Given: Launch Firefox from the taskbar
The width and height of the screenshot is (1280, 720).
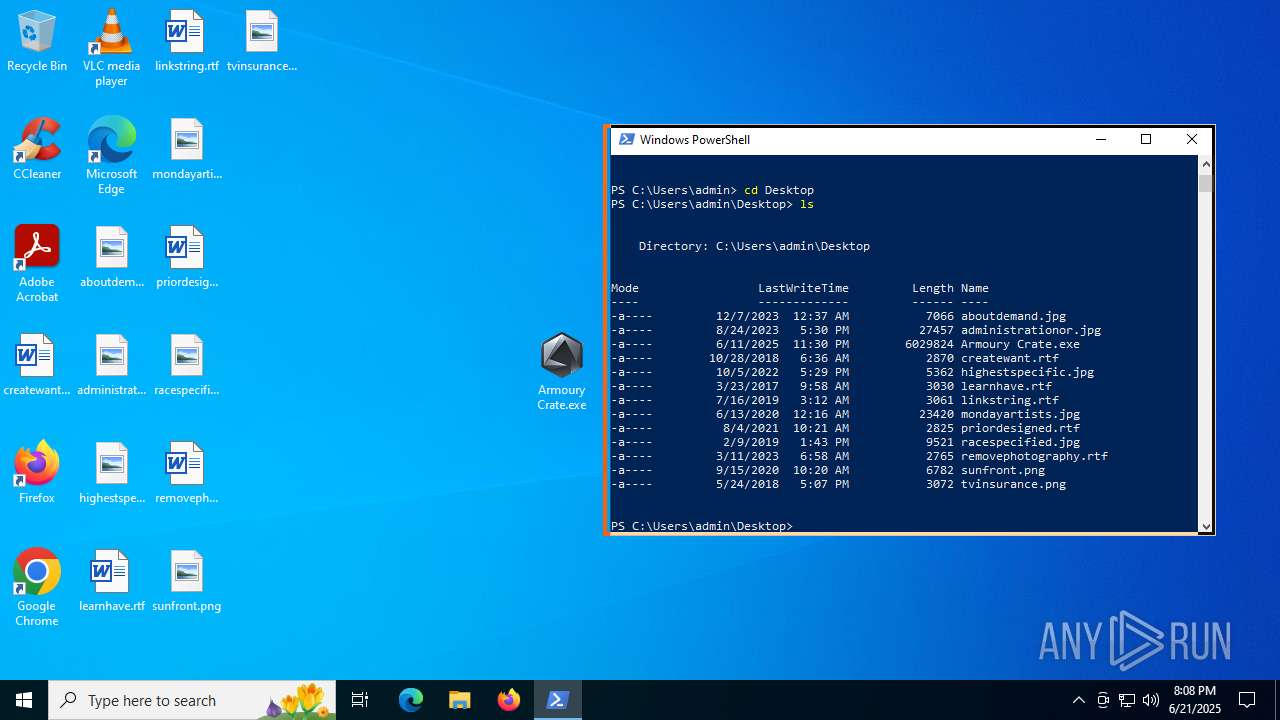Looking at the screenshot, I should [x=509, y=700].
